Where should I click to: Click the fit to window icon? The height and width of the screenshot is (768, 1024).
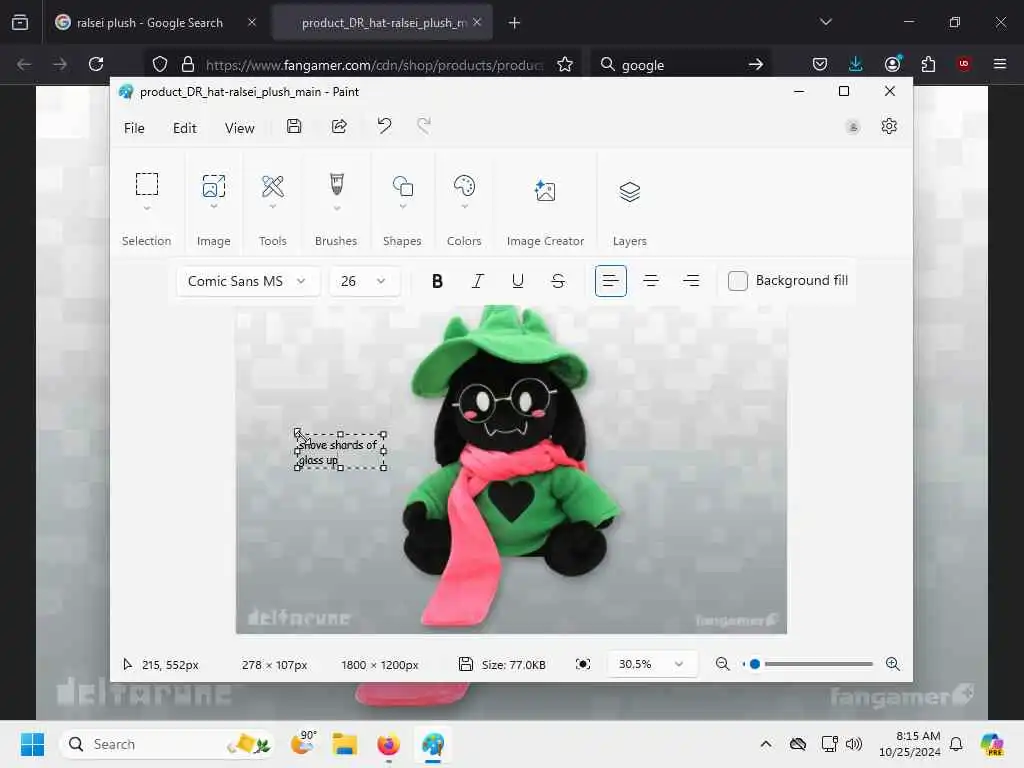583,664
